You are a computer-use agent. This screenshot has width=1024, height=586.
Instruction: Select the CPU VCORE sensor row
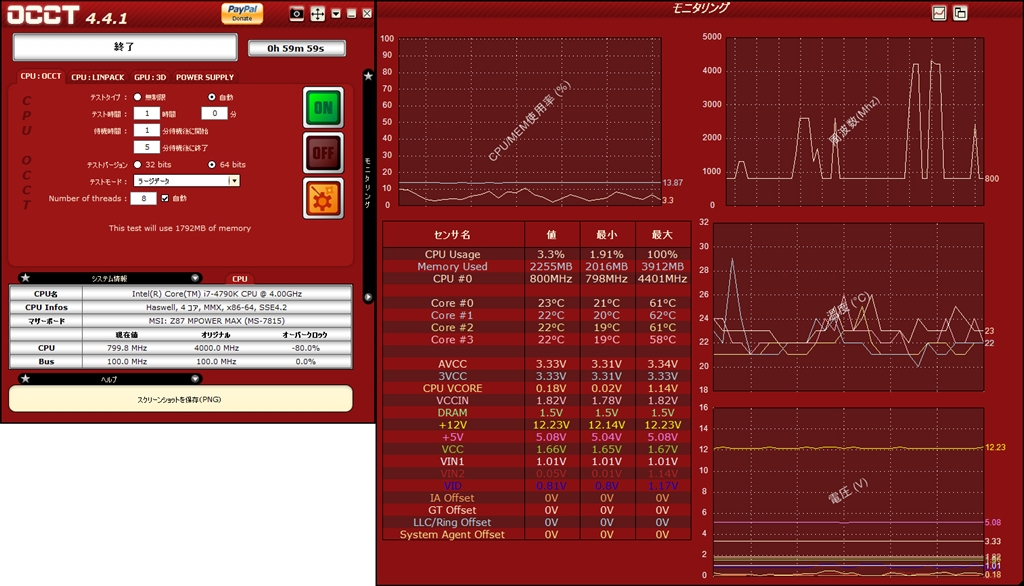(x=536, y=388)
